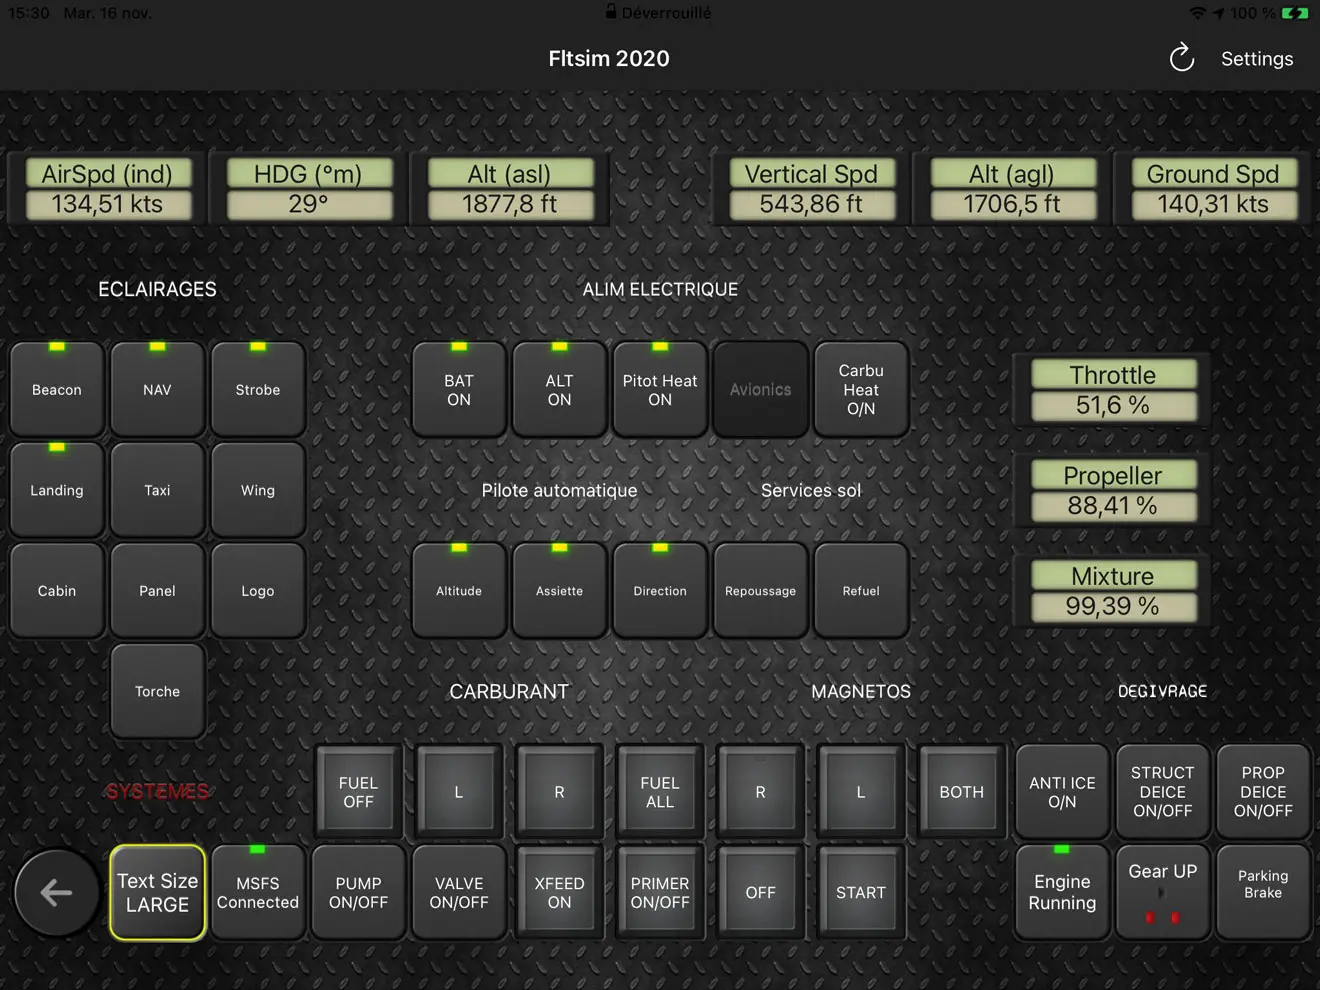Click the red SYSTEMES label
Screen dimensions: 1320x990
pyautogui.click(x=158, y=792)
